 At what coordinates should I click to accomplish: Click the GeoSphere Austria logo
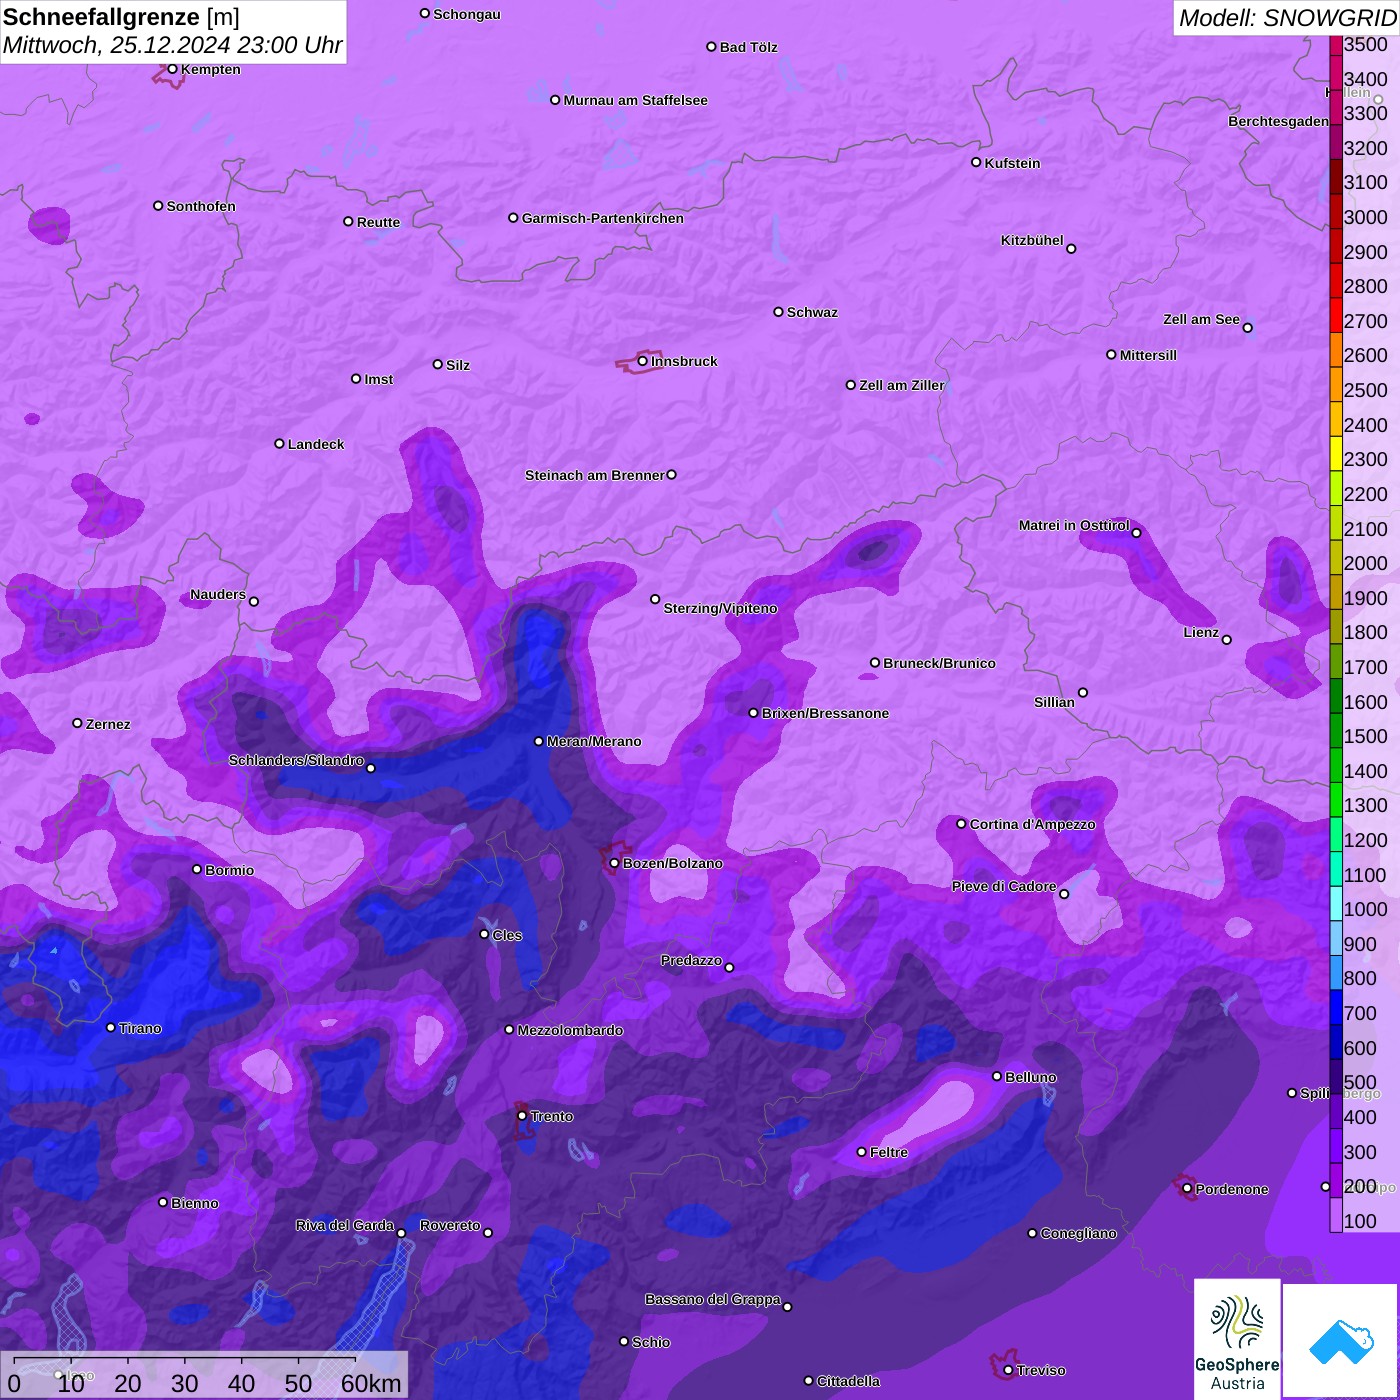click(x=1237, y=1338)
